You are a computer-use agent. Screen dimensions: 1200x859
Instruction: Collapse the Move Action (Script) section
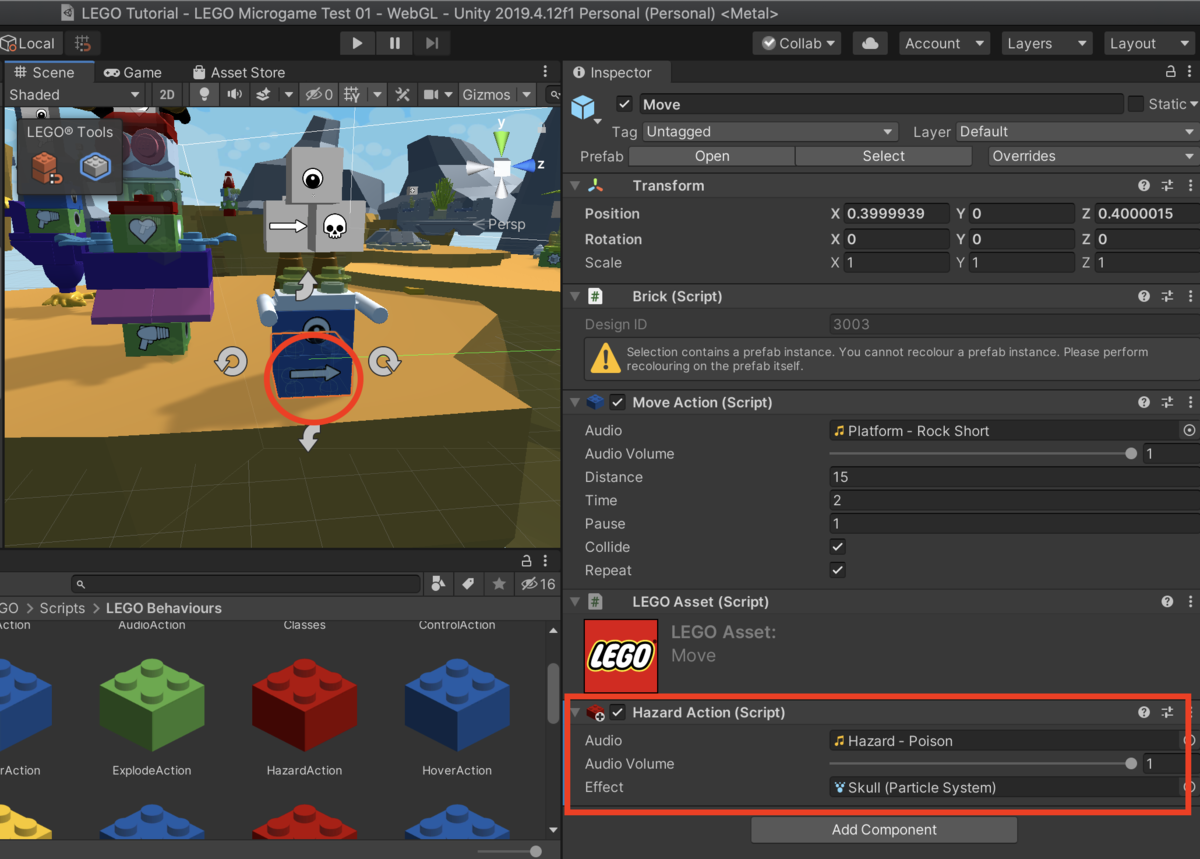575,402
